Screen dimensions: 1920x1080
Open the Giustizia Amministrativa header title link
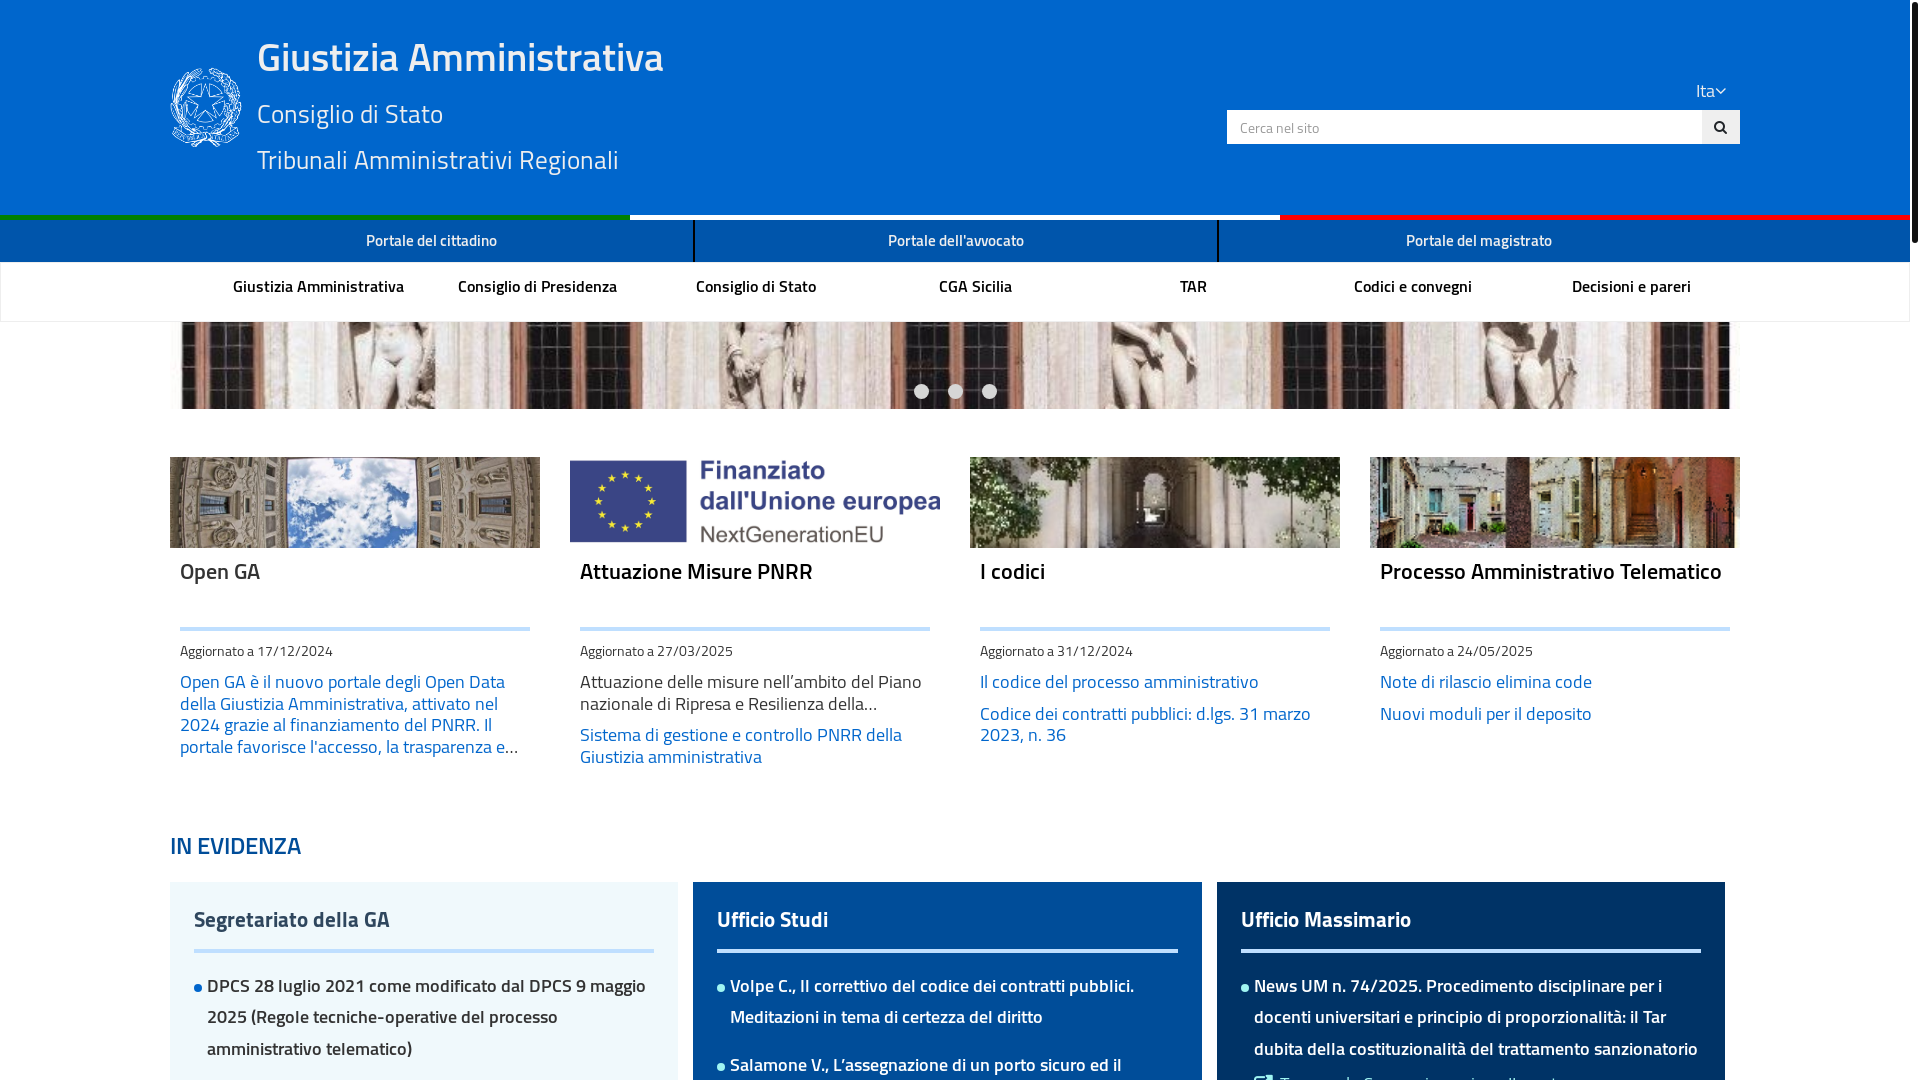click(460, 57)
